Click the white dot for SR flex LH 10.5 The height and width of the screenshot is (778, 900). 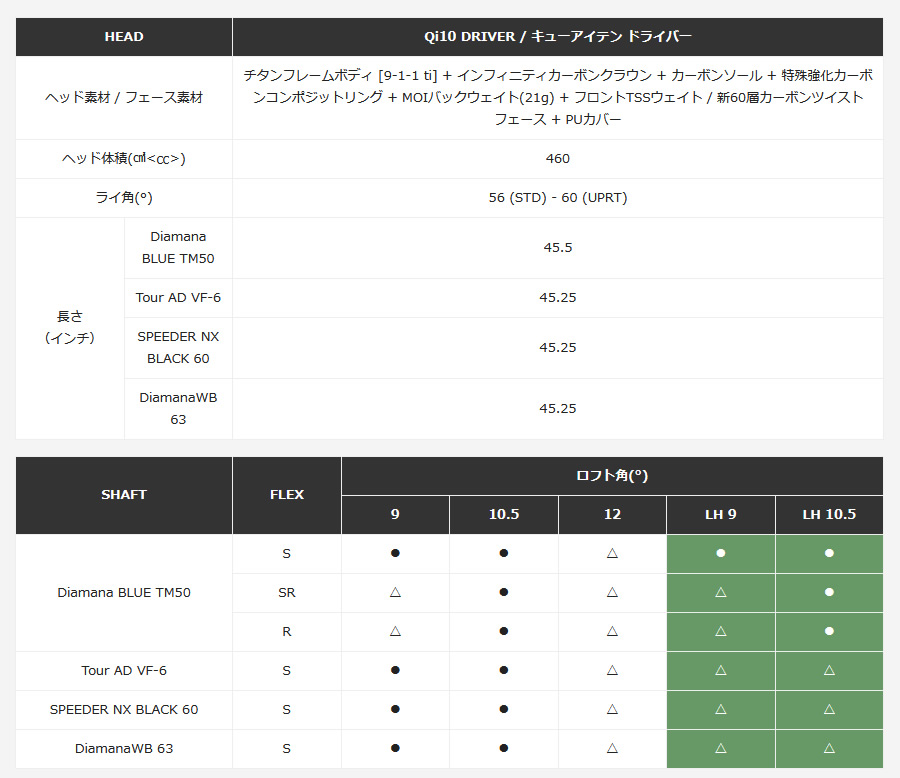click(x=829, y=593)
